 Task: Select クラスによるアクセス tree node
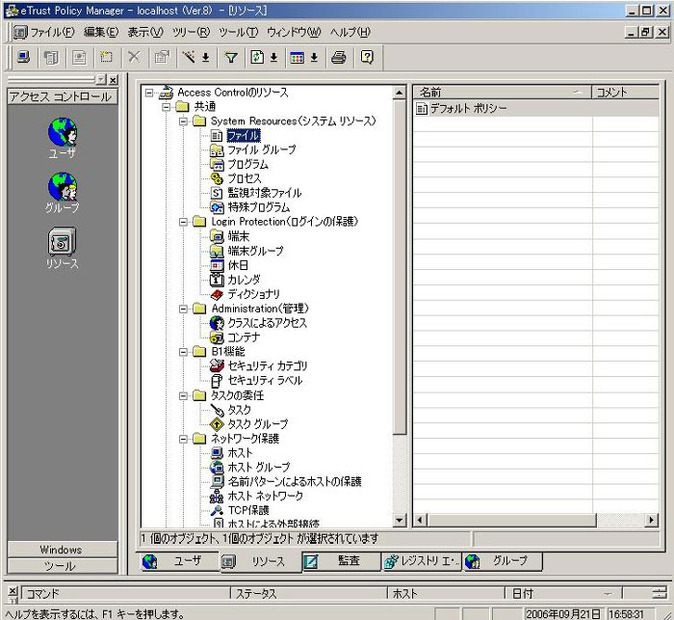(267, 323)
